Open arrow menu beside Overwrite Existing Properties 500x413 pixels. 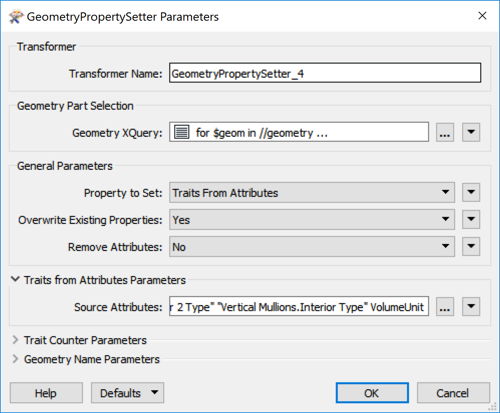(x=471, y=219)
